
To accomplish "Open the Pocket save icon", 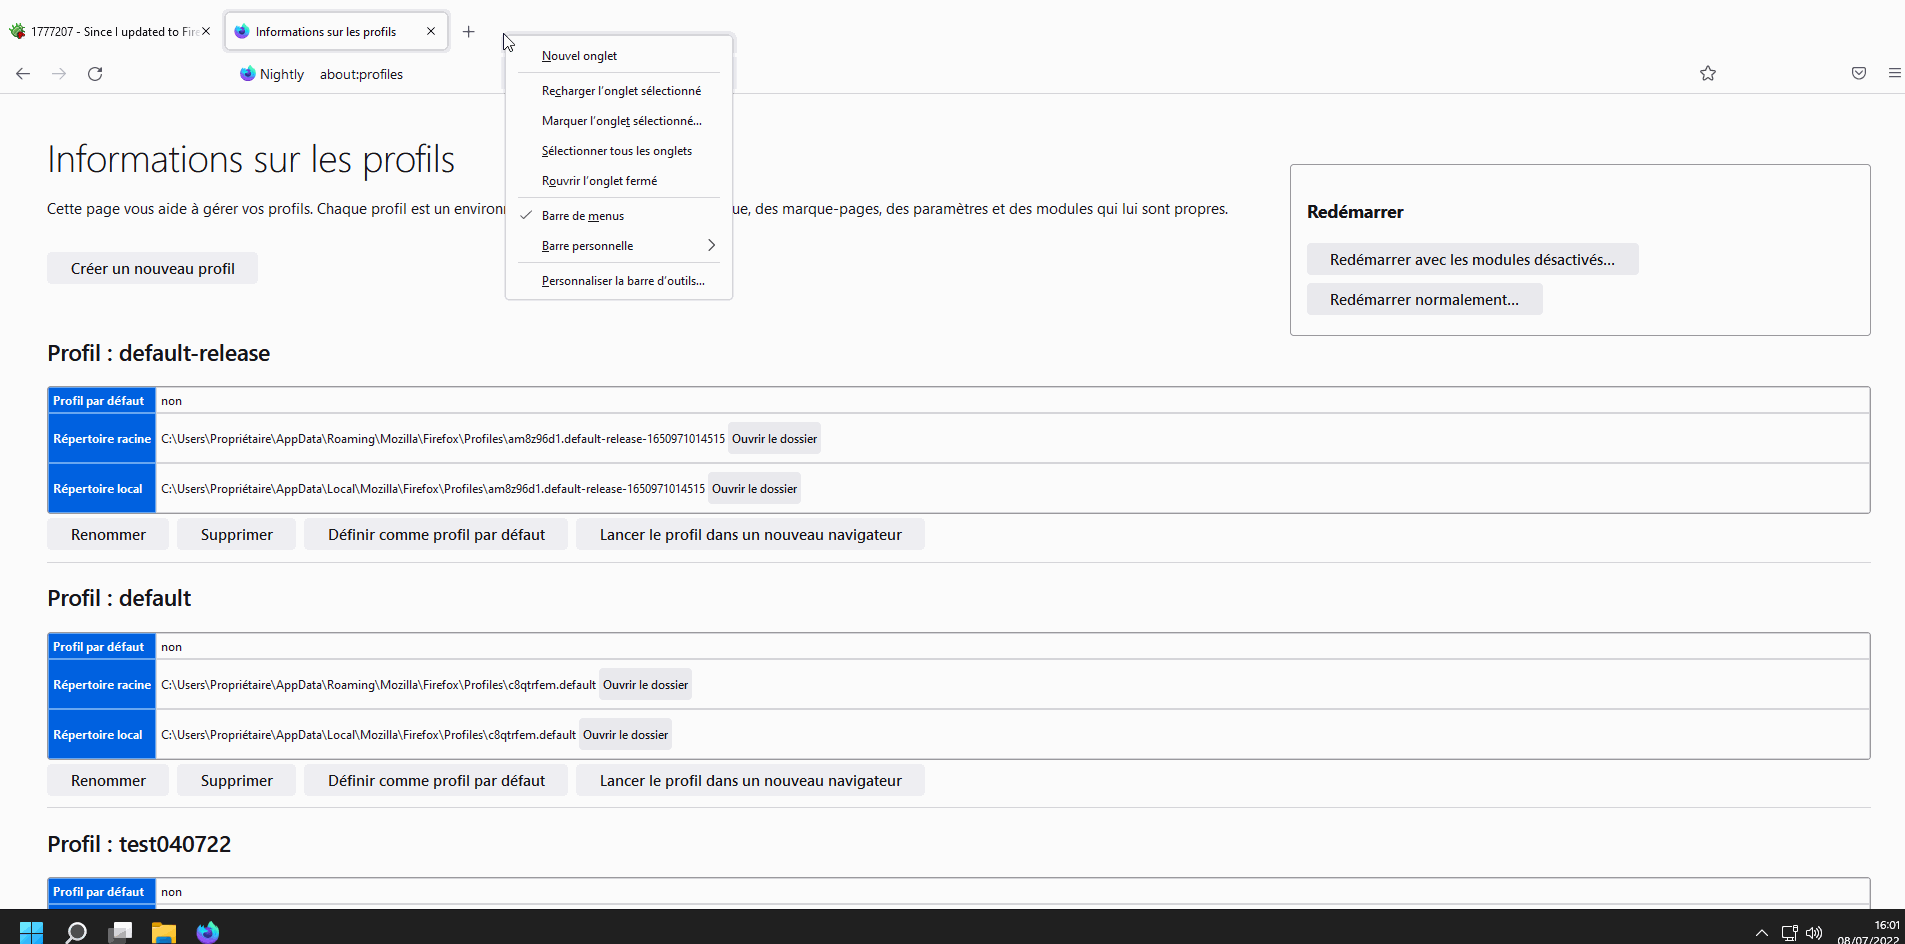I will pos(1859,73).
